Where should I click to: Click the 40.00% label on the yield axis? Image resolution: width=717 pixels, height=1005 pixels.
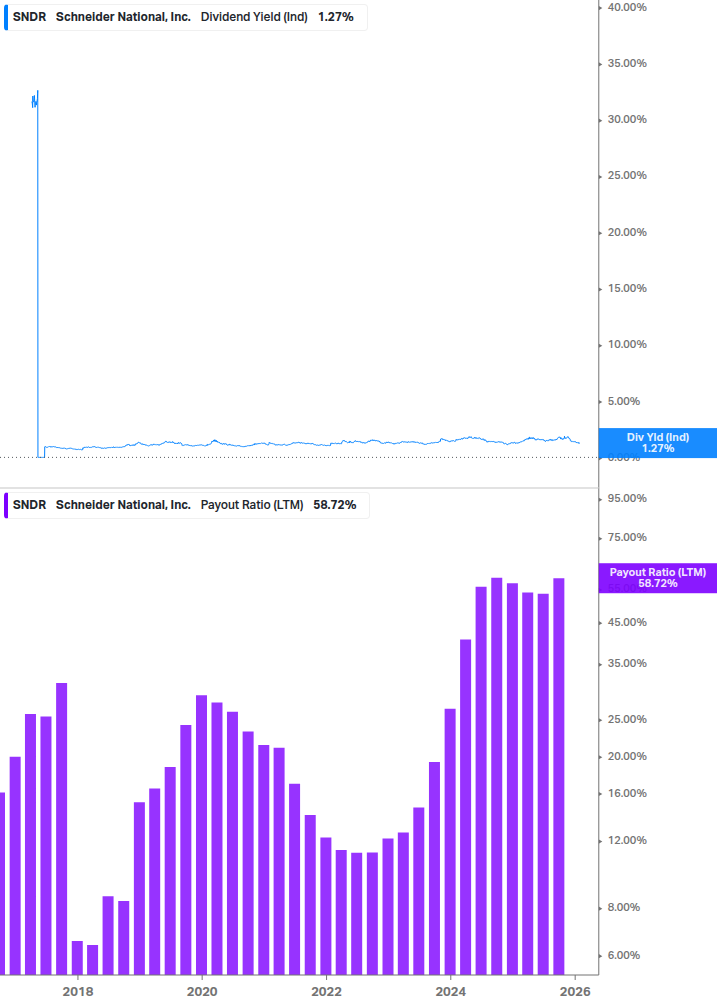coord(627,7)
